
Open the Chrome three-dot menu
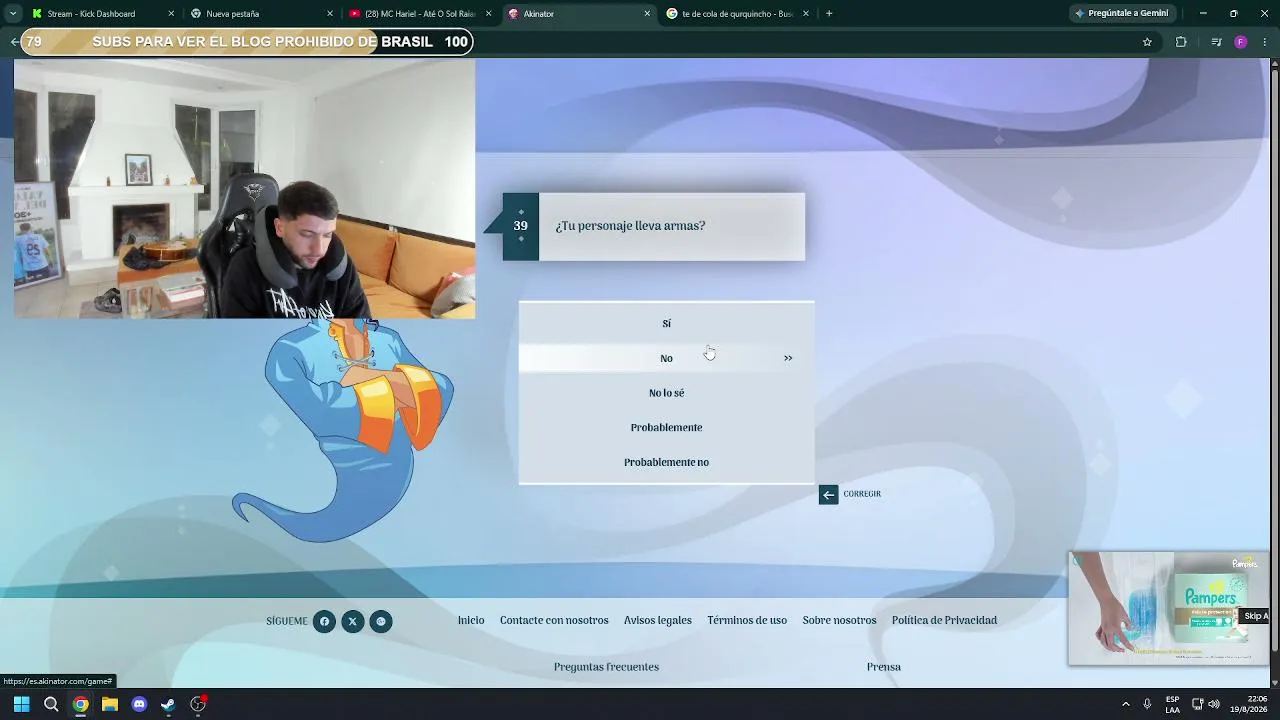[x=1265, y=42]
